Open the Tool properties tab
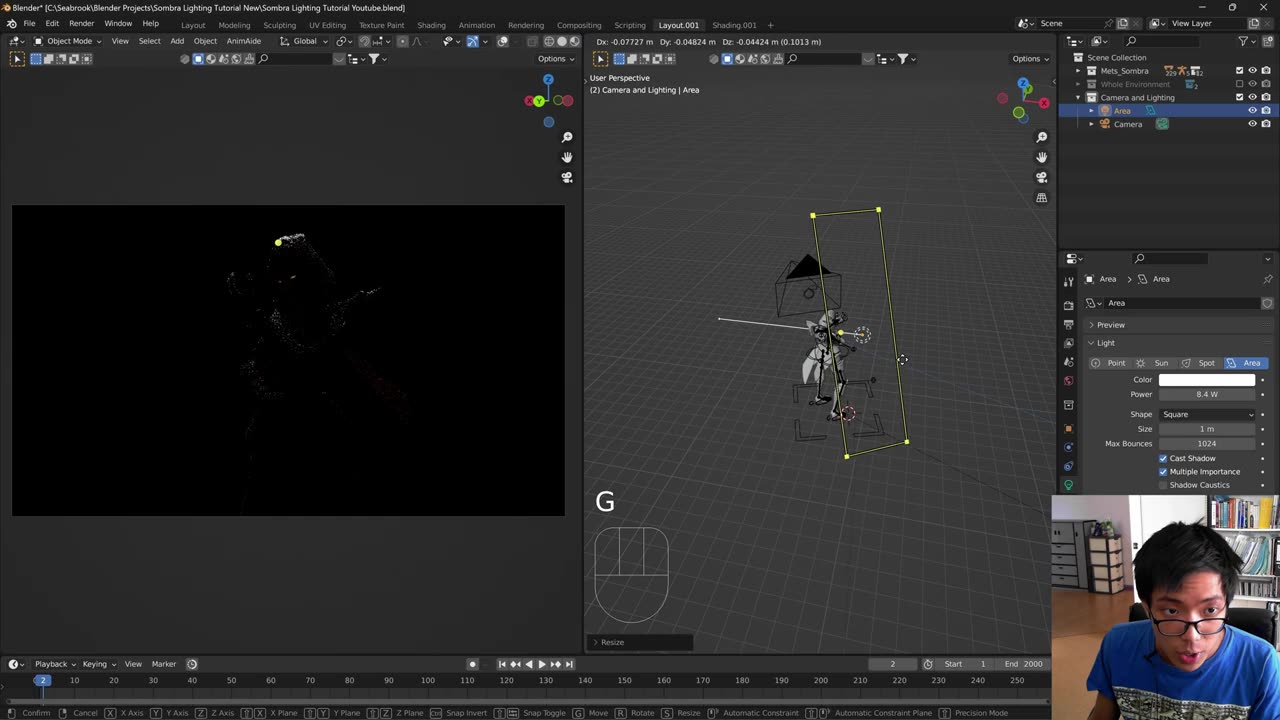Screen dimensions: 1280x720 (1068, 281)
